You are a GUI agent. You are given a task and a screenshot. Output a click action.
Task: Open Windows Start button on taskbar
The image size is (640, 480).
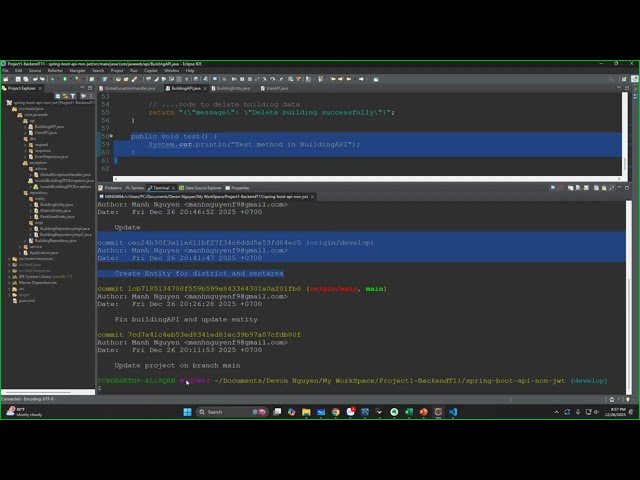tap(187, 412)
